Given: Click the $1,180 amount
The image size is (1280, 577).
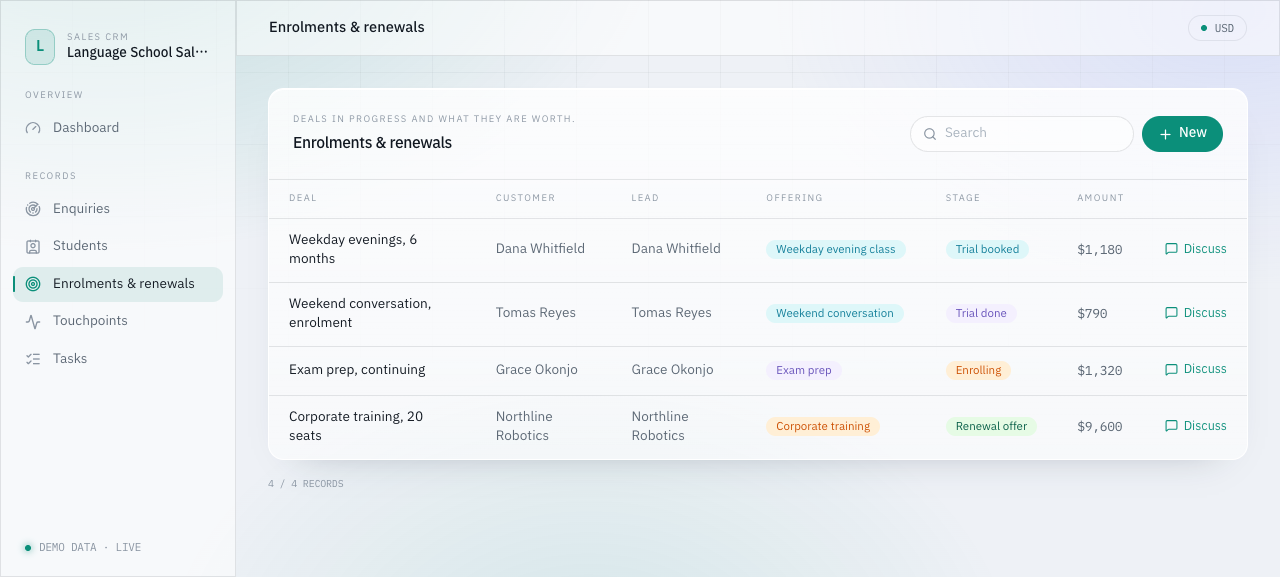Looking at the screenshot, I should coord(1100,250).
